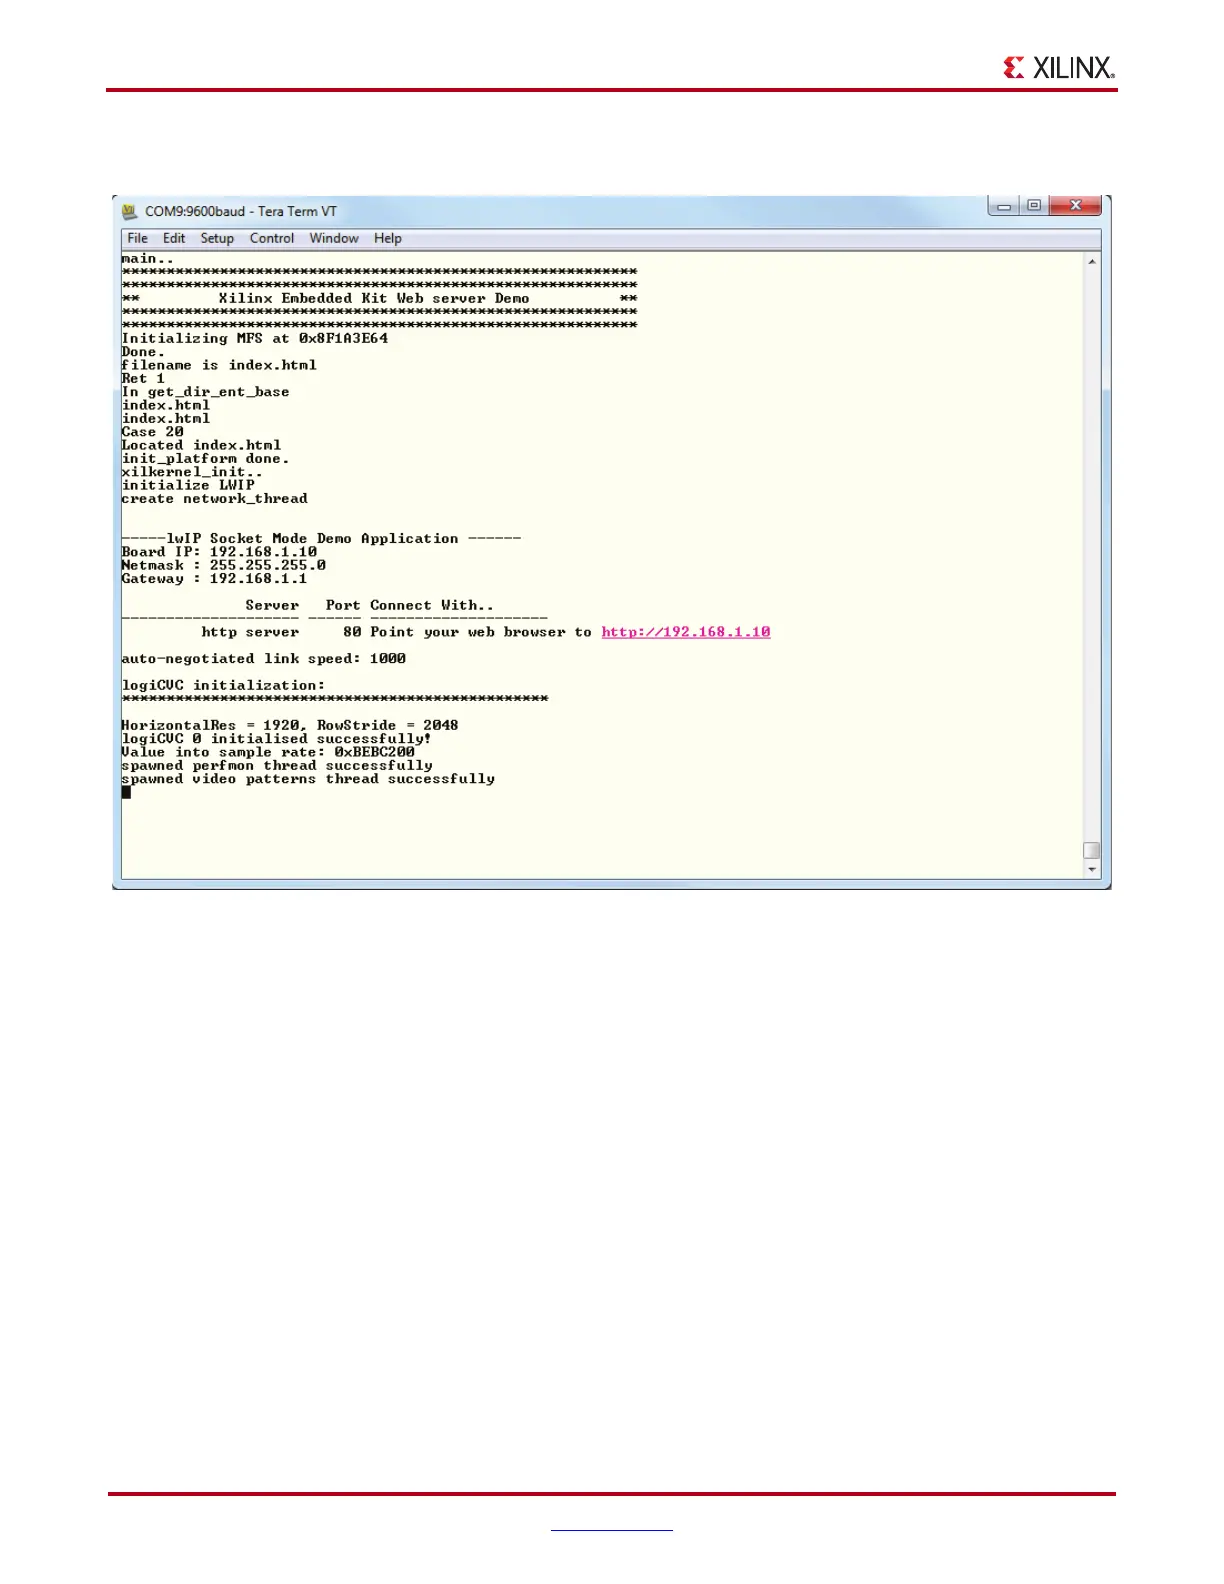
Task: Click the 'Located index.html' line
Action: coord(201,445)
